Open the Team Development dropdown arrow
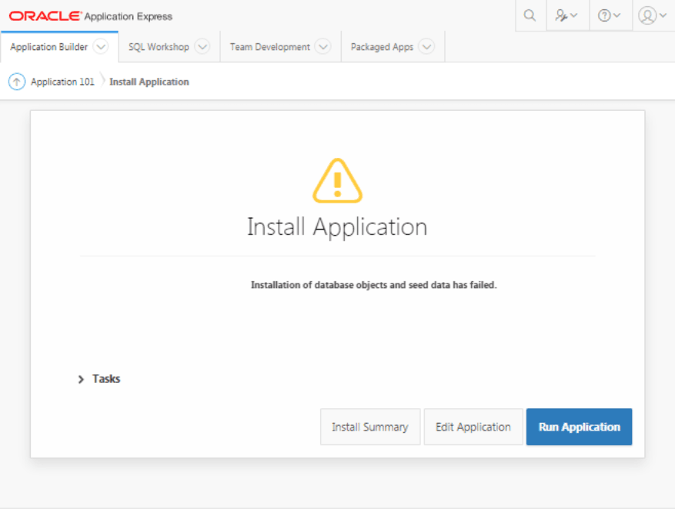The image size is (675, 513). click(323, 46)
